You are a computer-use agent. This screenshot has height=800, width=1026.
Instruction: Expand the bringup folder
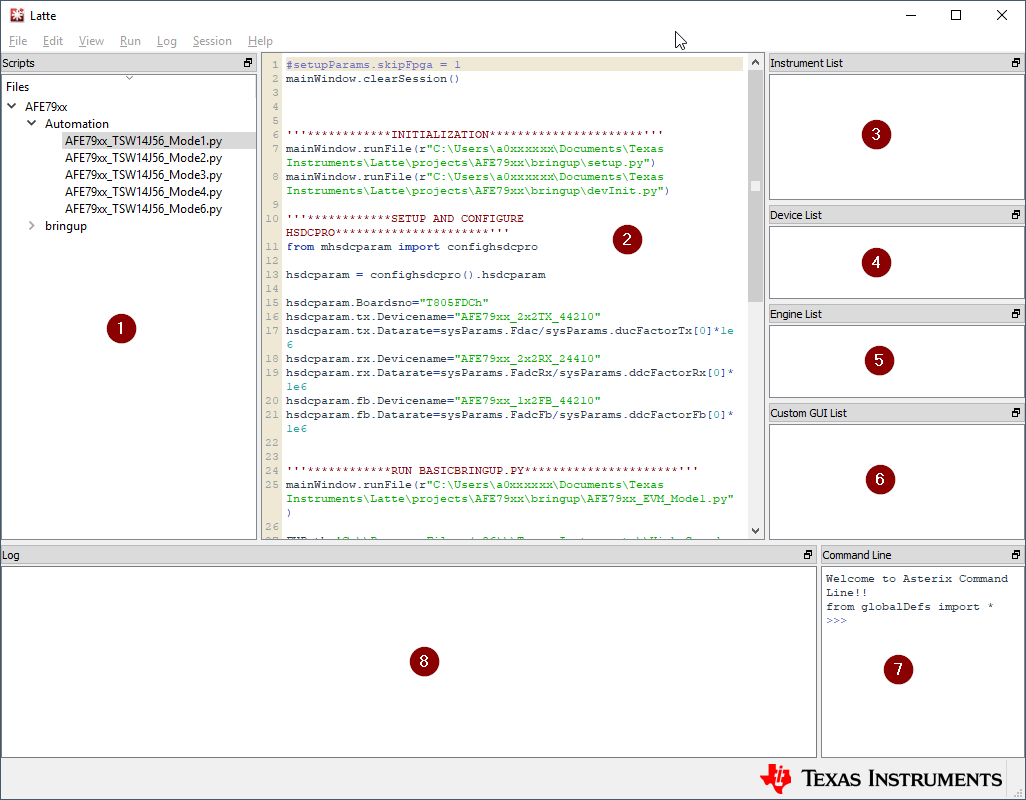(x=31, y=225)
